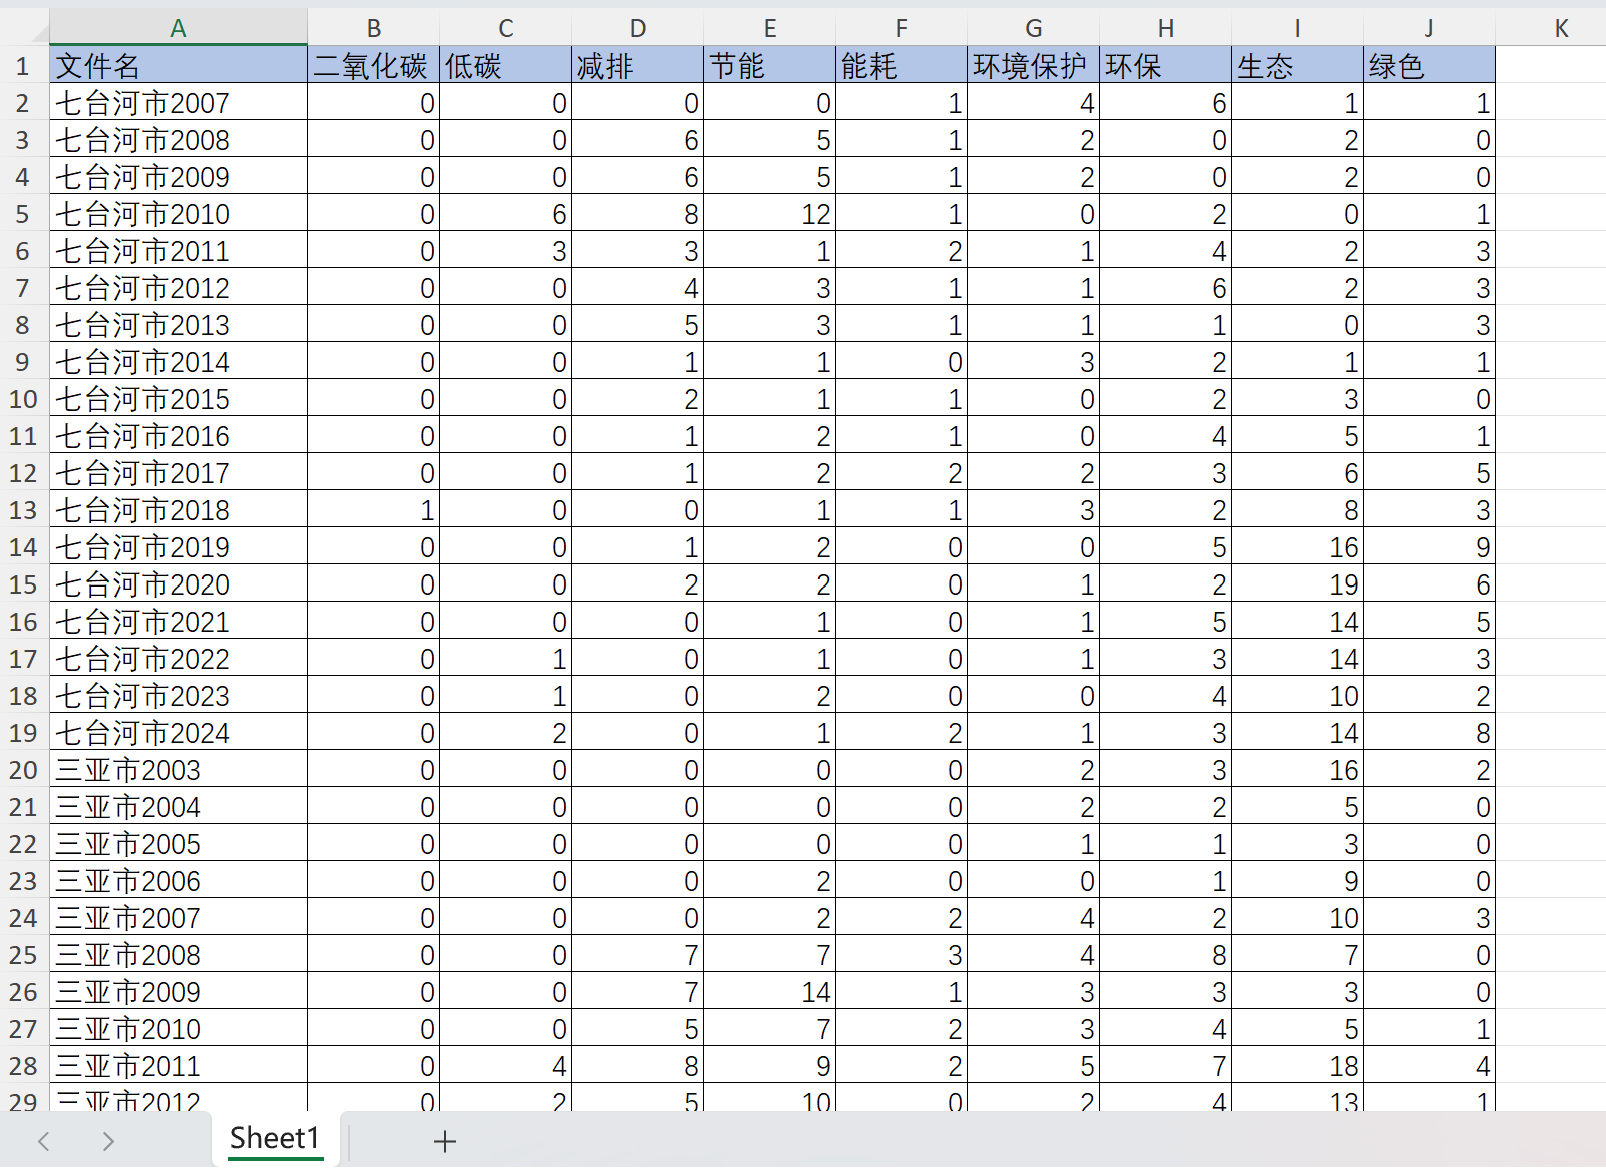This screenshot has height=1168, width=1606.
Task: Open the Sheet1 tab
Action: (275, 1138)
